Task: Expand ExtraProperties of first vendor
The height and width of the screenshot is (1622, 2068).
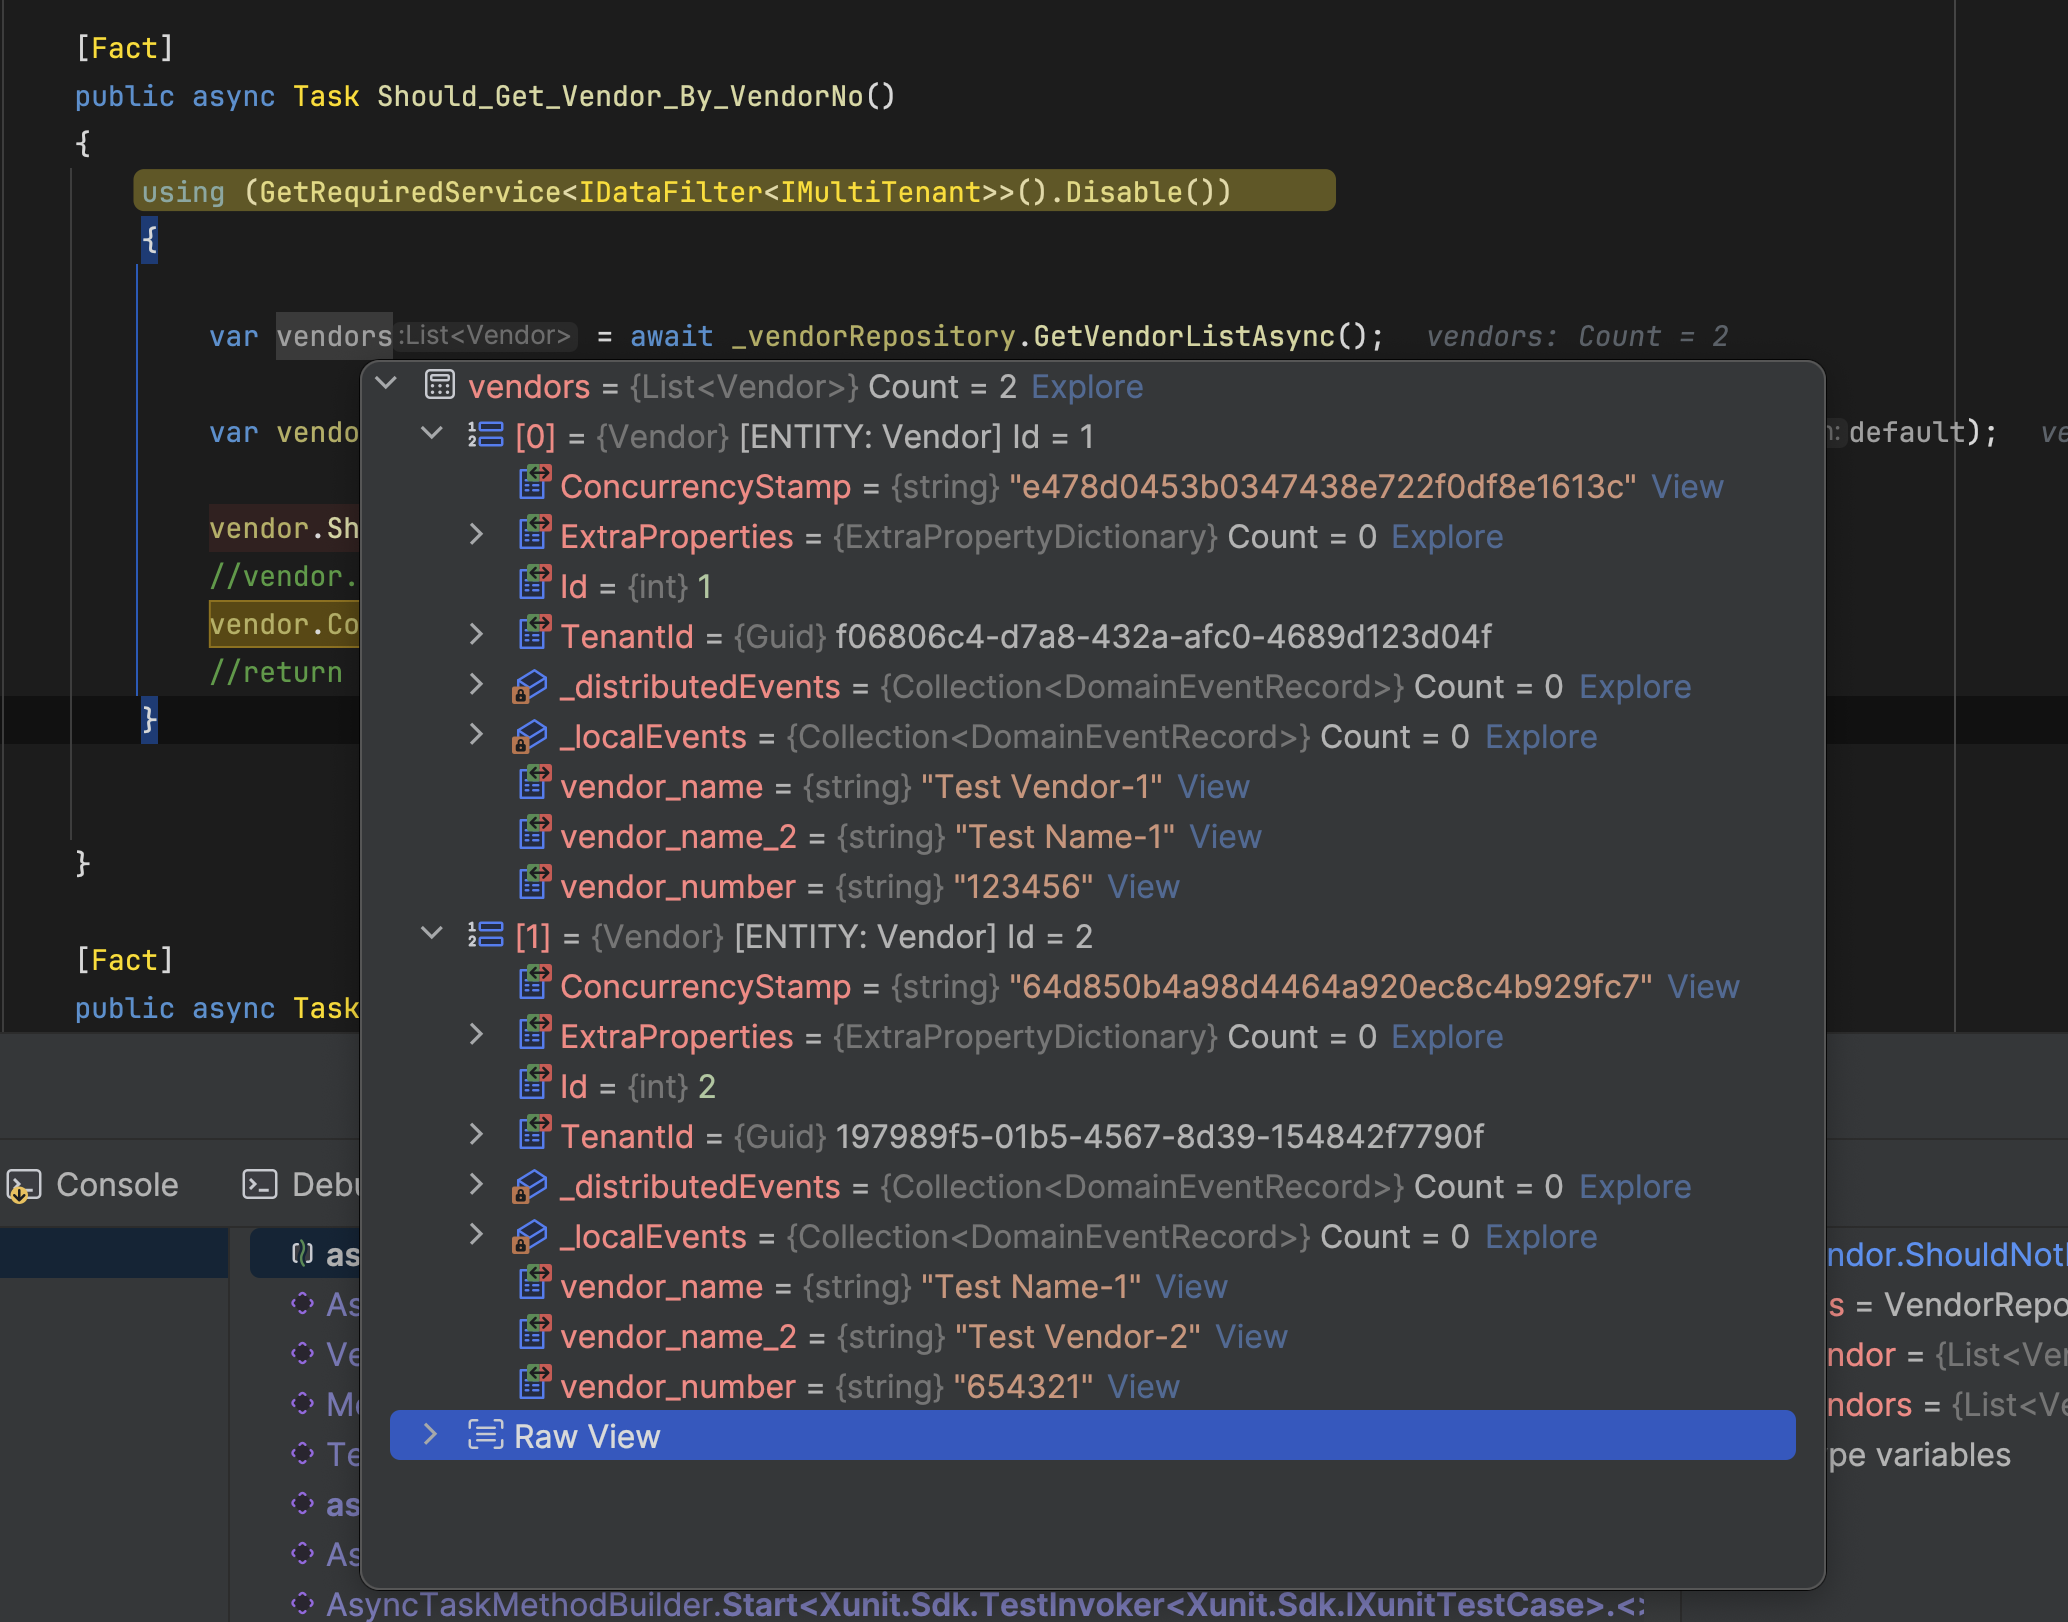Action: point(477,534)
